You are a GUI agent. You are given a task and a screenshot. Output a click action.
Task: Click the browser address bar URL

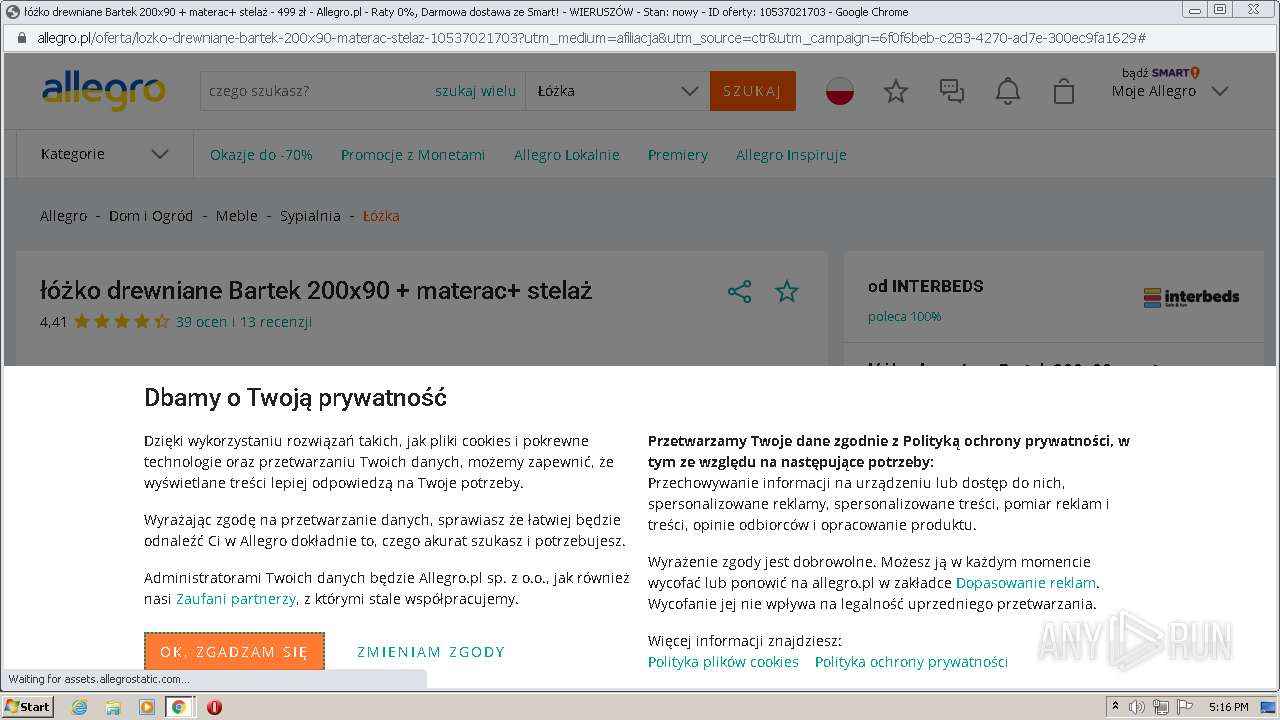[x=590, y=38]
